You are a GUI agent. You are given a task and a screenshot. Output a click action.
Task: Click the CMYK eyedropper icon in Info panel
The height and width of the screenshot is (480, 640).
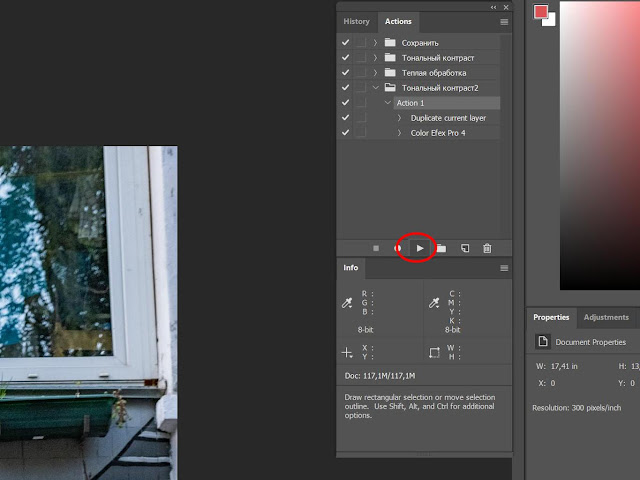point(434,303)
